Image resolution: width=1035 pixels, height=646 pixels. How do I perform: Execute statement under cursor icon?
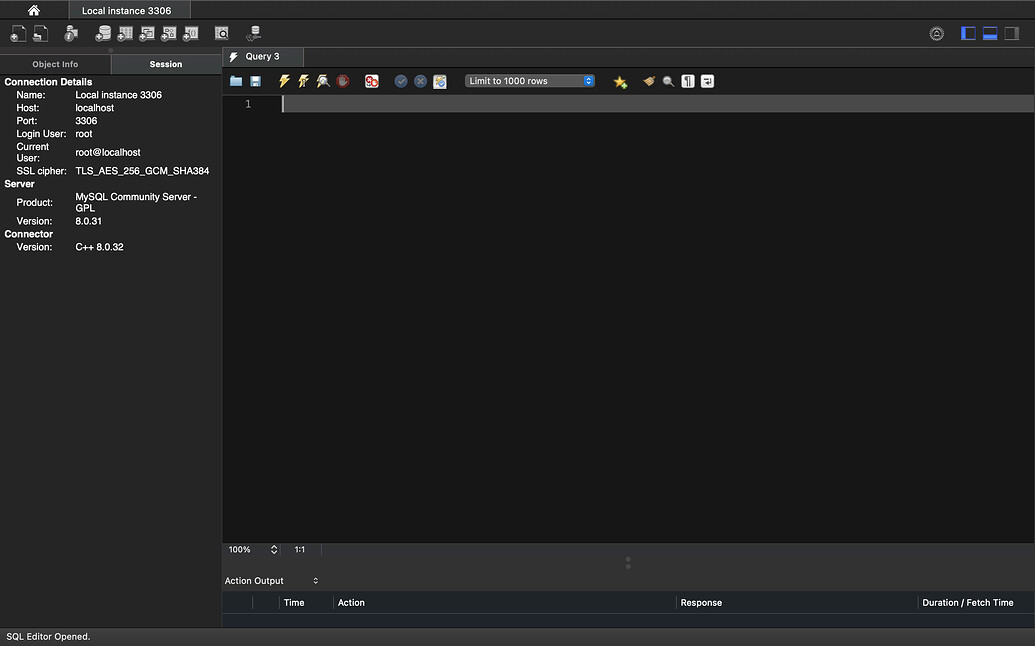304,81
